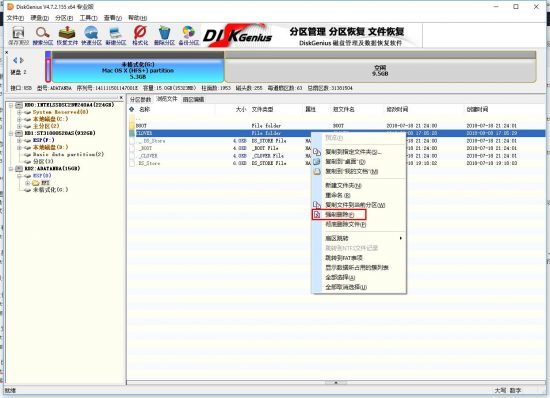Switch to the 浏览文件 tab

click(167, 99)
